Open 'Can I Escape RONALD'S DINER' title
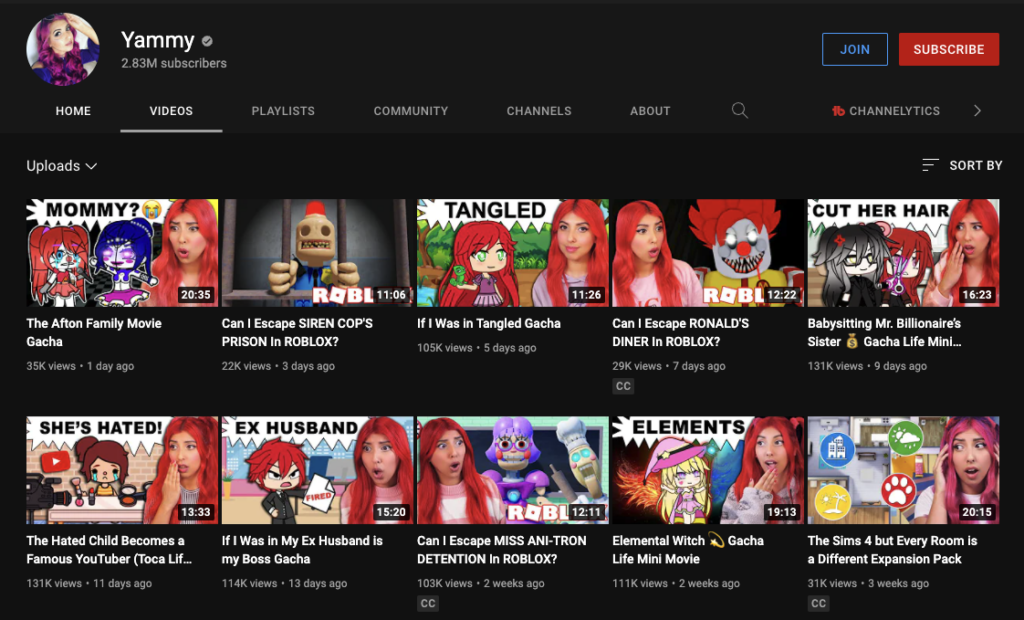The width and height of the screenshot is (1024, 620). point(680,333)
